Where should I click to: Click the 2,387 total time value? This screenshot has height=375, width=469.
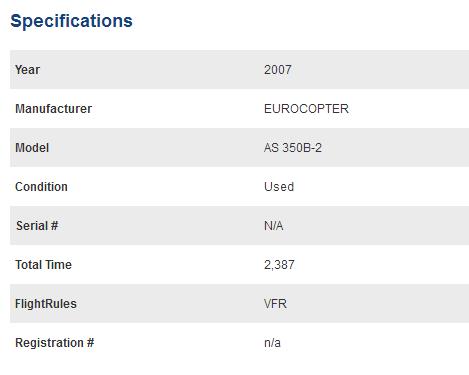[x=279, y=265]
